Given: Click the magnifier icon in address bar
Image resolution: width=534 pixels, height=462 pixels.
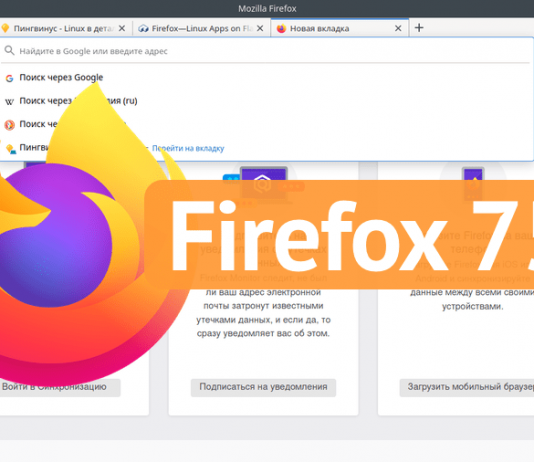Looking at the screenshot, I should pos(9,51).
